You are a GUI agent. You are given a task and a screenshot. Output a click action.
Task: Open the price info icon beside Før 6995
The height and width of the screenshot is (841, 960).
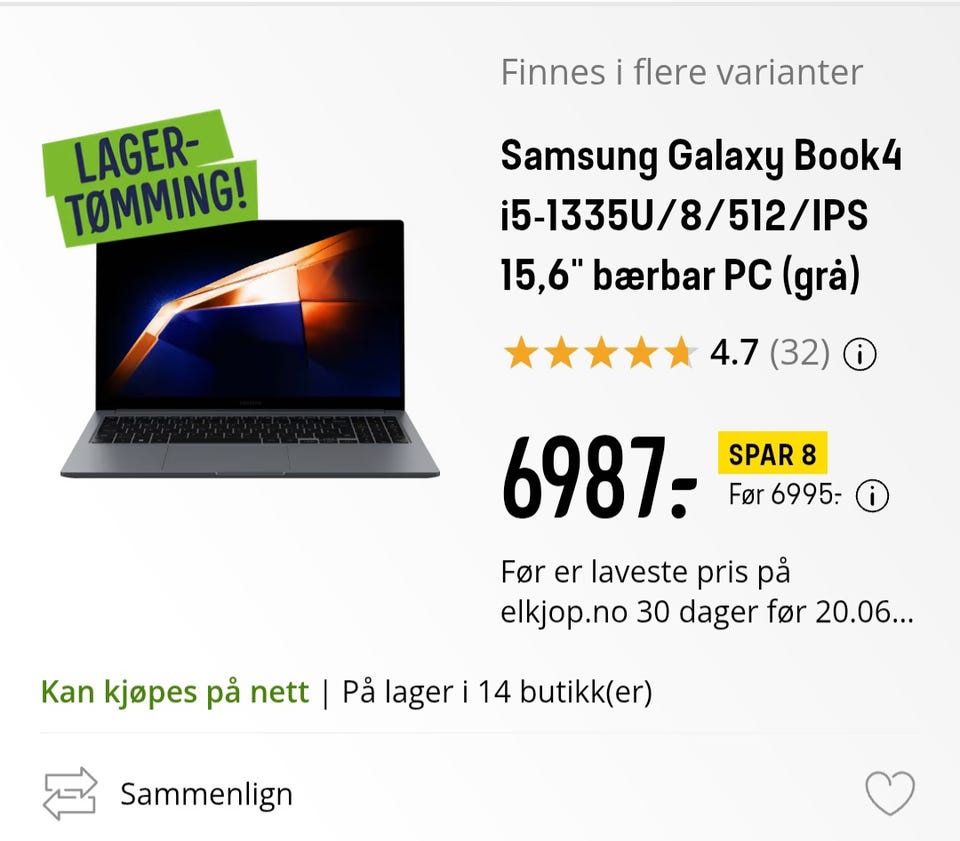pyautogui.click(x=872, y=495)
